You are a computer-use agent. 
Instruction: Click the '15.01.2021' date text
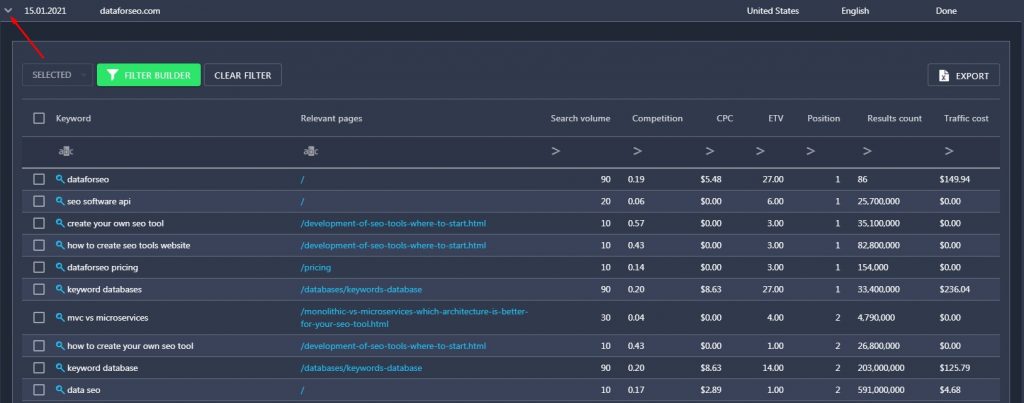point(45,11)
